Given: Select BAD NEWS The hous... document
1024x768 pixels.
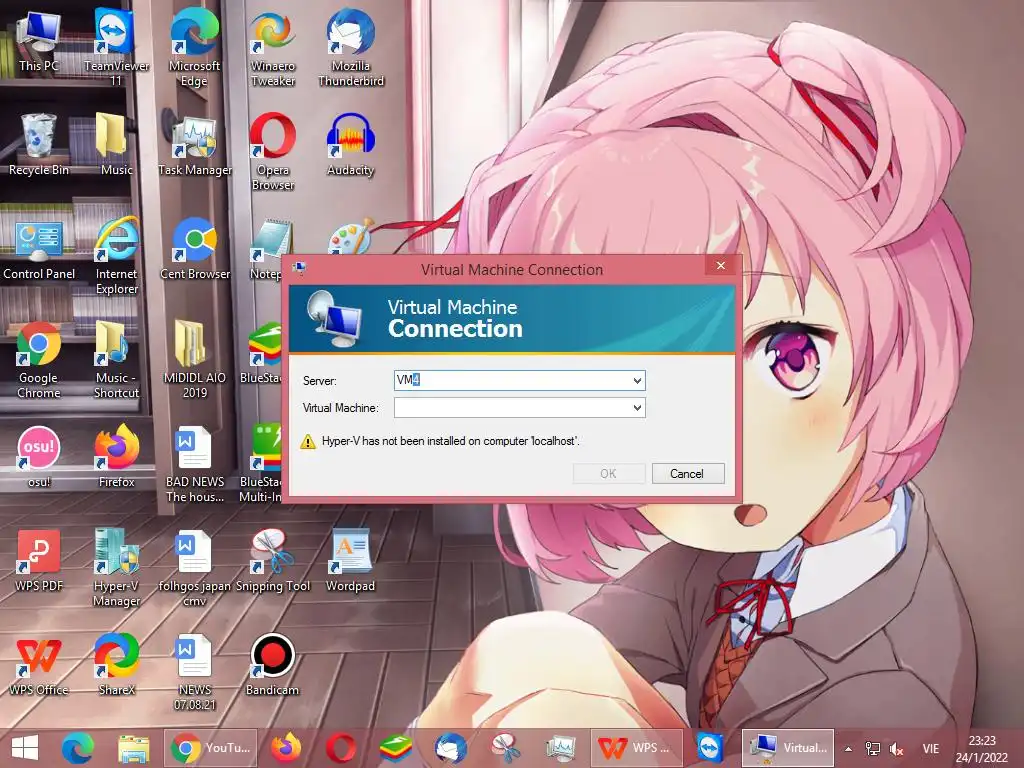Looking at the screenshot, I should click(195, 464).
